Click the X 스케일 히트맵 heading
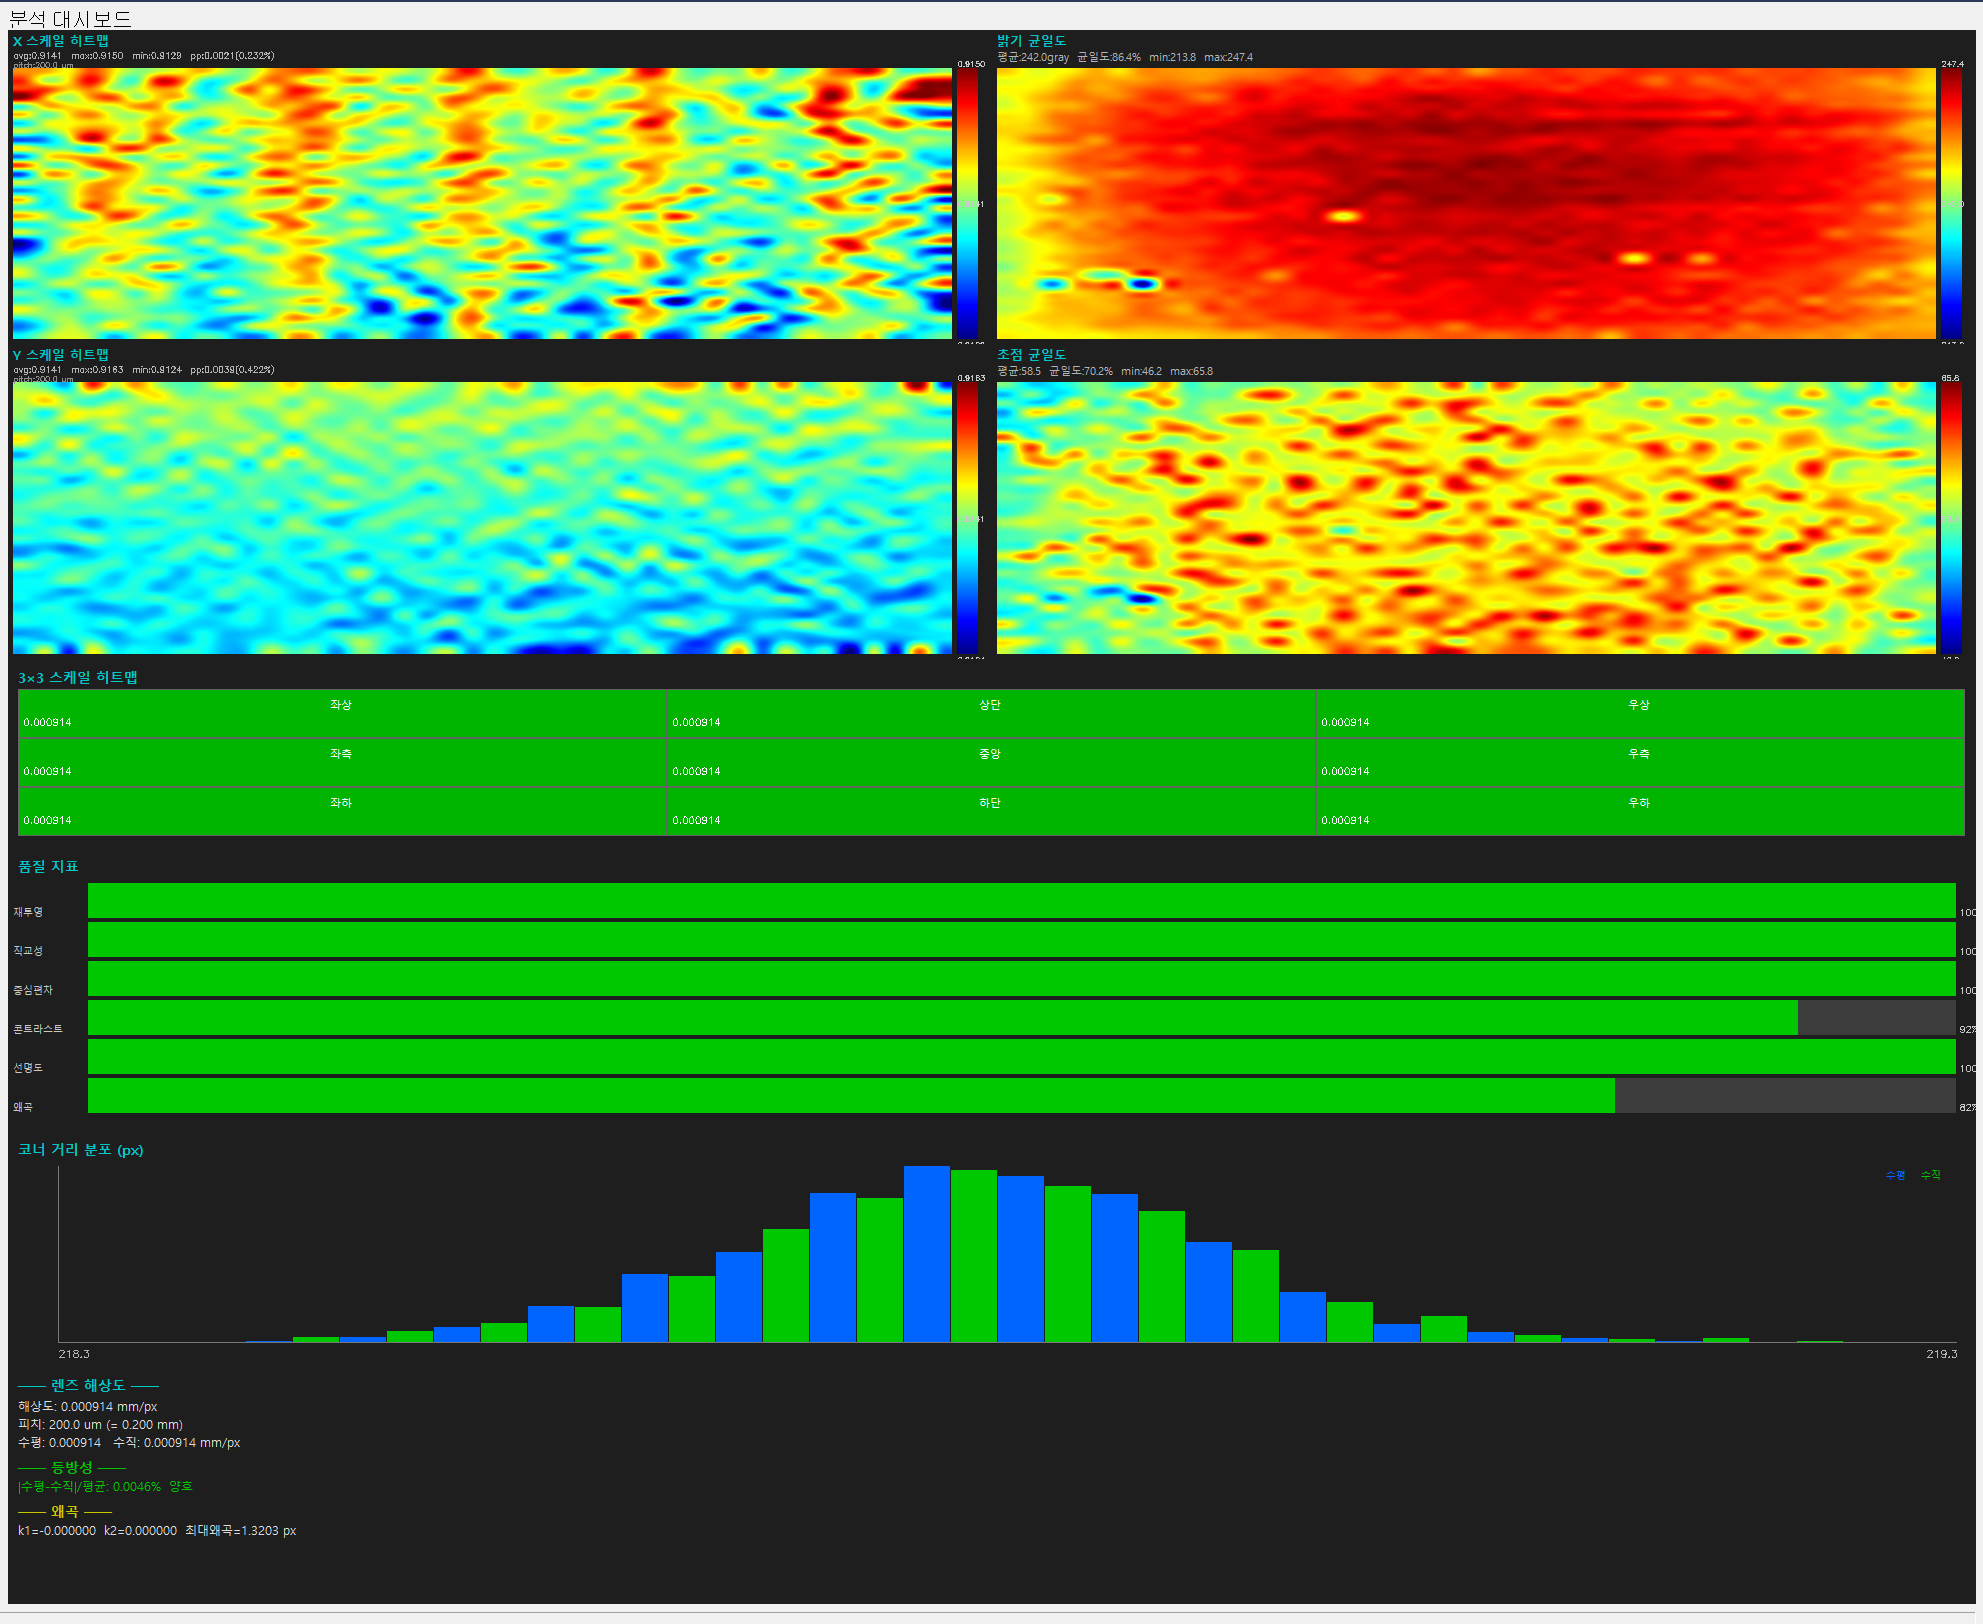Viewport: 1983px width, 1624px height. (x=61, y=41)
